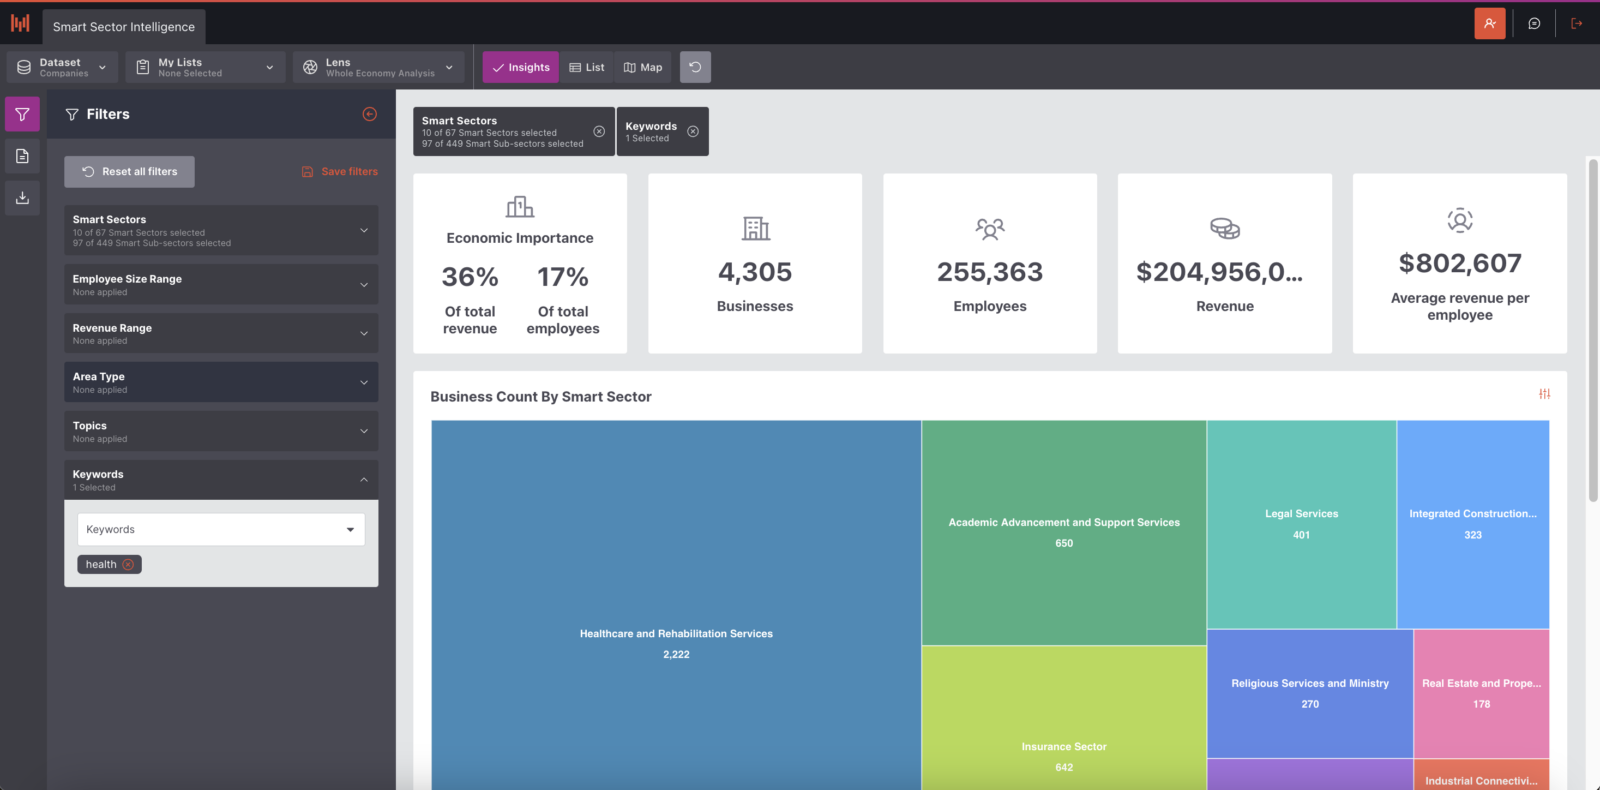The width and height of the screenshot is (1600, 790).
Task: Click the 255,363 Employees value
Action: point(990,272)
